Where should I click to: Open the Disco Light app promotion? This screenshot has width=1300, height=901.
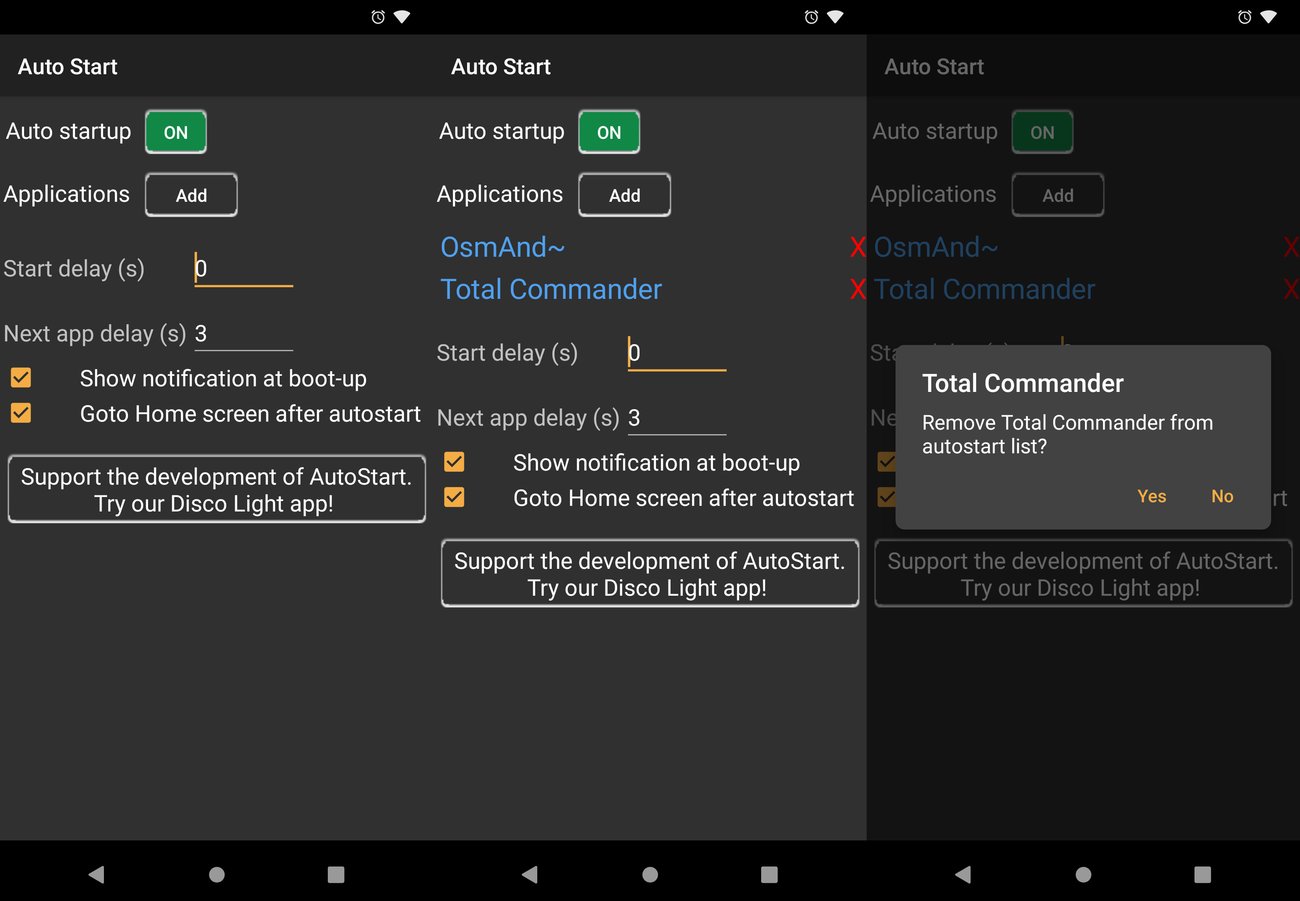point(649,574)
